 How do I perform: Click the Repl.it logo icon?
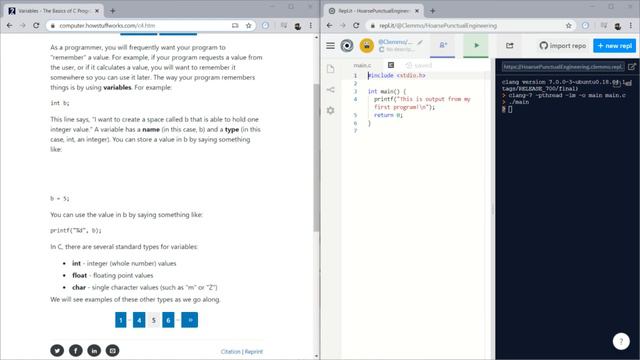click(347, 46)
